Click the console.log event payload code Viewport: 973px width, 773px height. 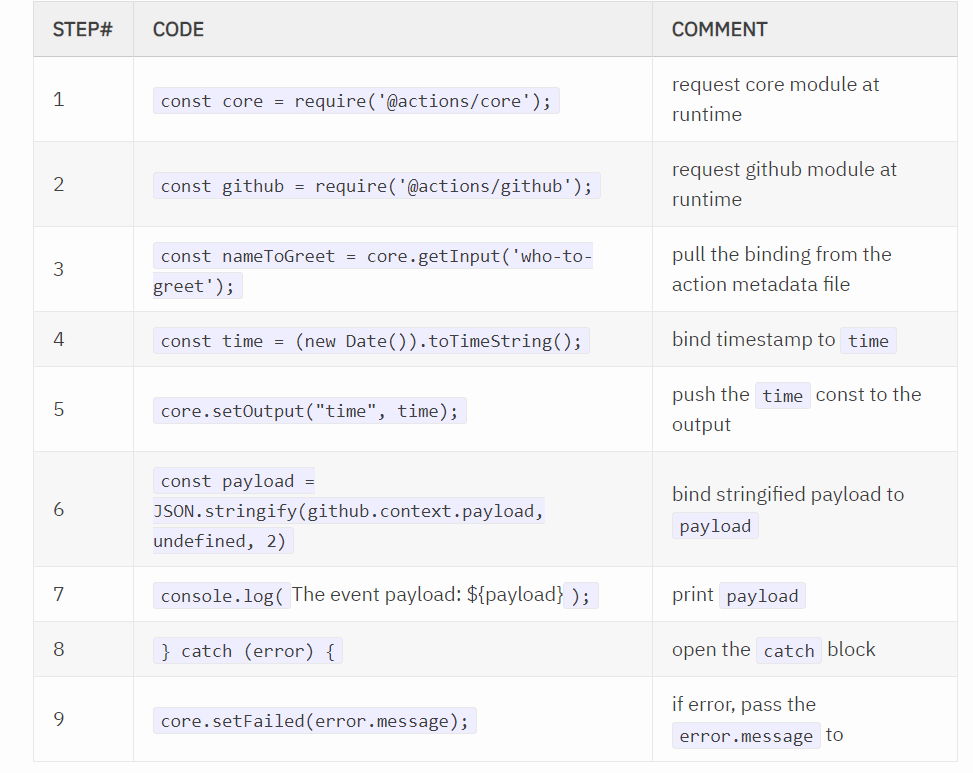pos(375,594)
